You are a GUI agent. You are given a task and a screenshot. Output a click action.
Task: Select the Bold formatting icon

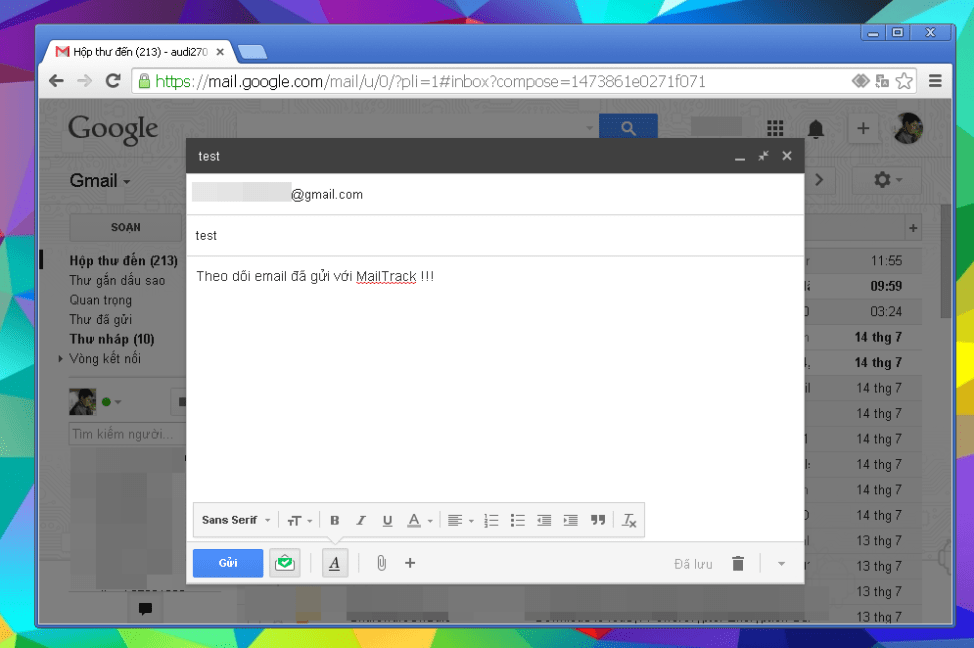pos(334,520)
